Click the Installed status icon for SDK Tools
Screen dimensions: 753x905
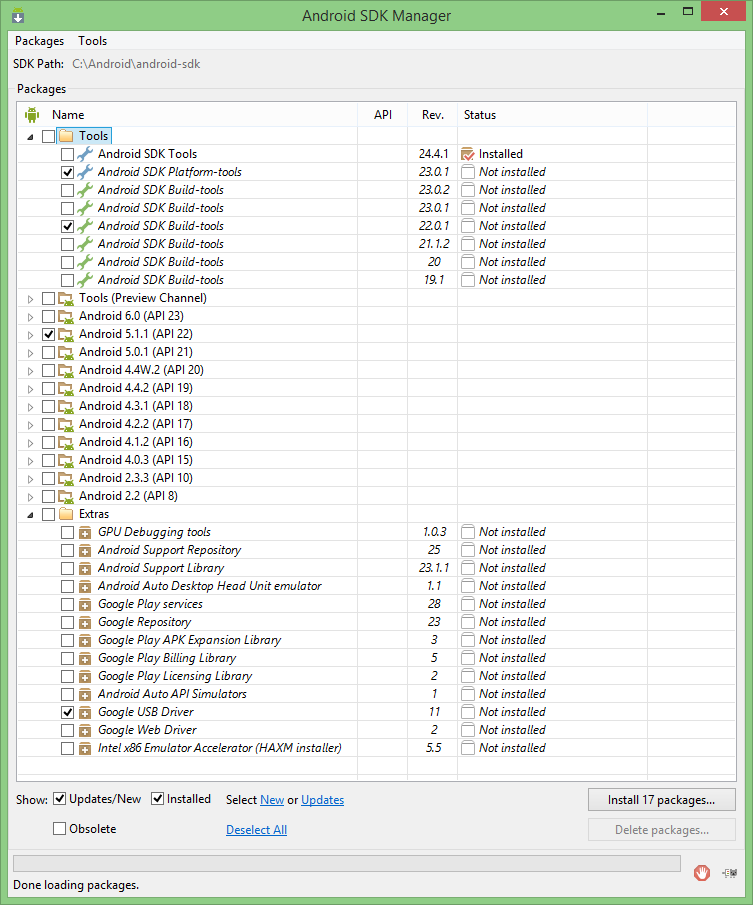[468, 154]
